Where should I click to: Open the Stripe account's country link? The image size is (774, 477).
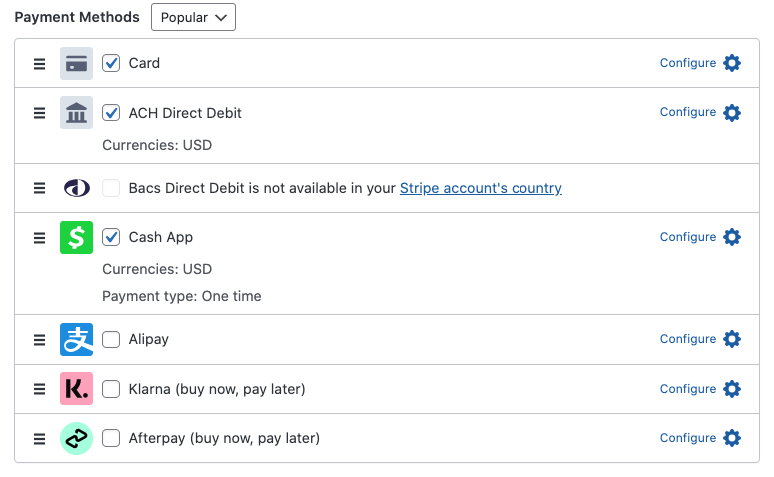point(480,188)
